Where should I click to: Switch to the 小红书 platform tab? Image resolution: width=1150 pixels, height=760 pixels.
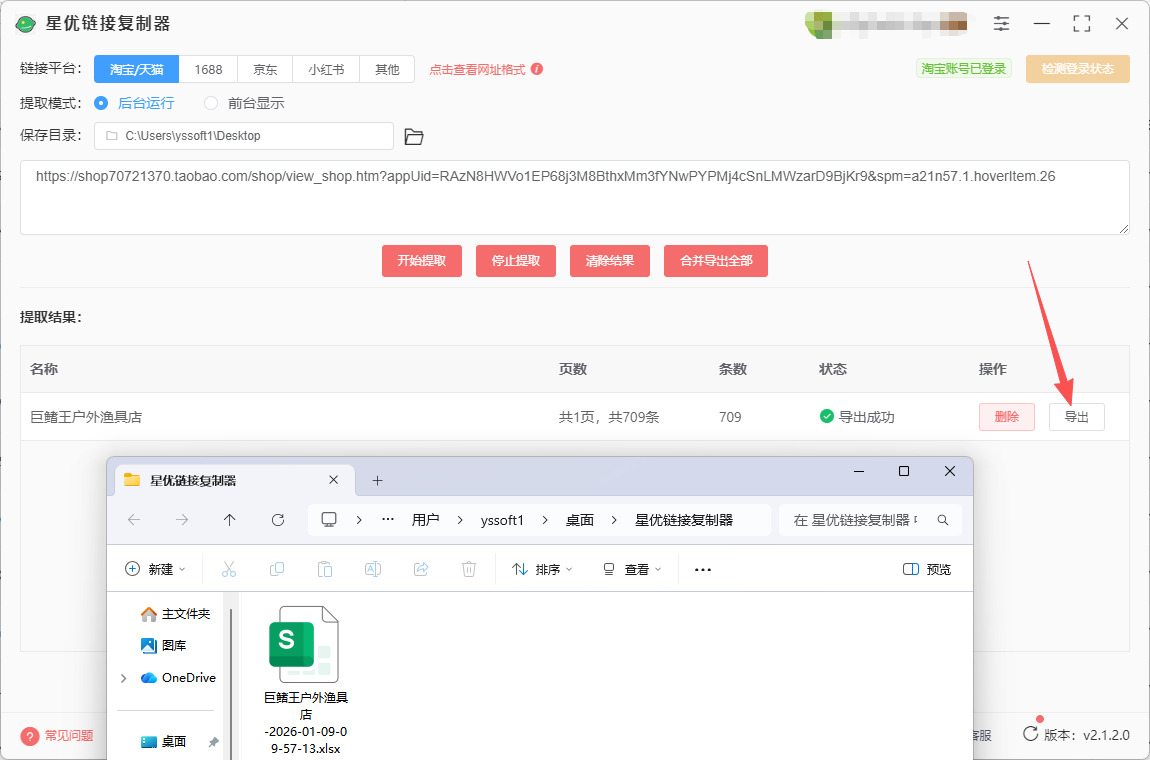[x=326, y=69]
